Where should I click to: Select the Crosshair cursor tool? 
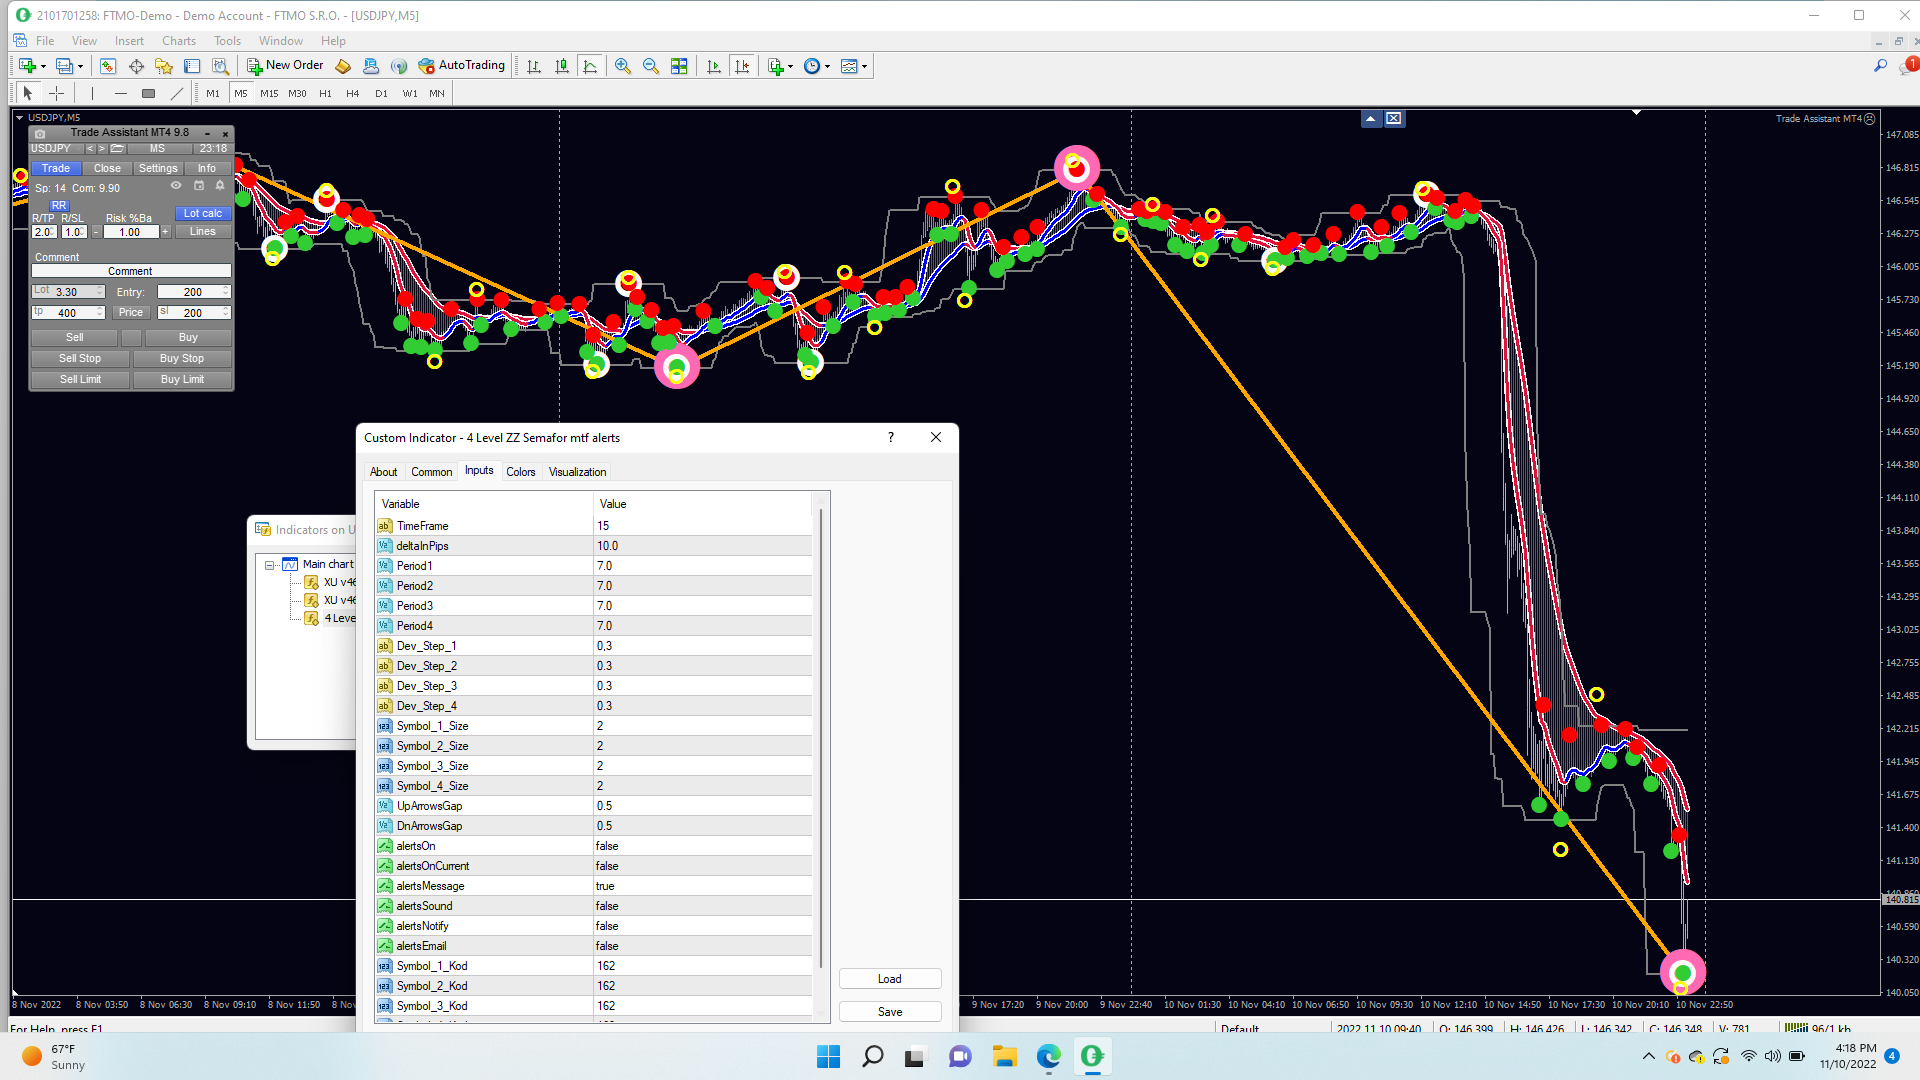[x=57, y=93]
